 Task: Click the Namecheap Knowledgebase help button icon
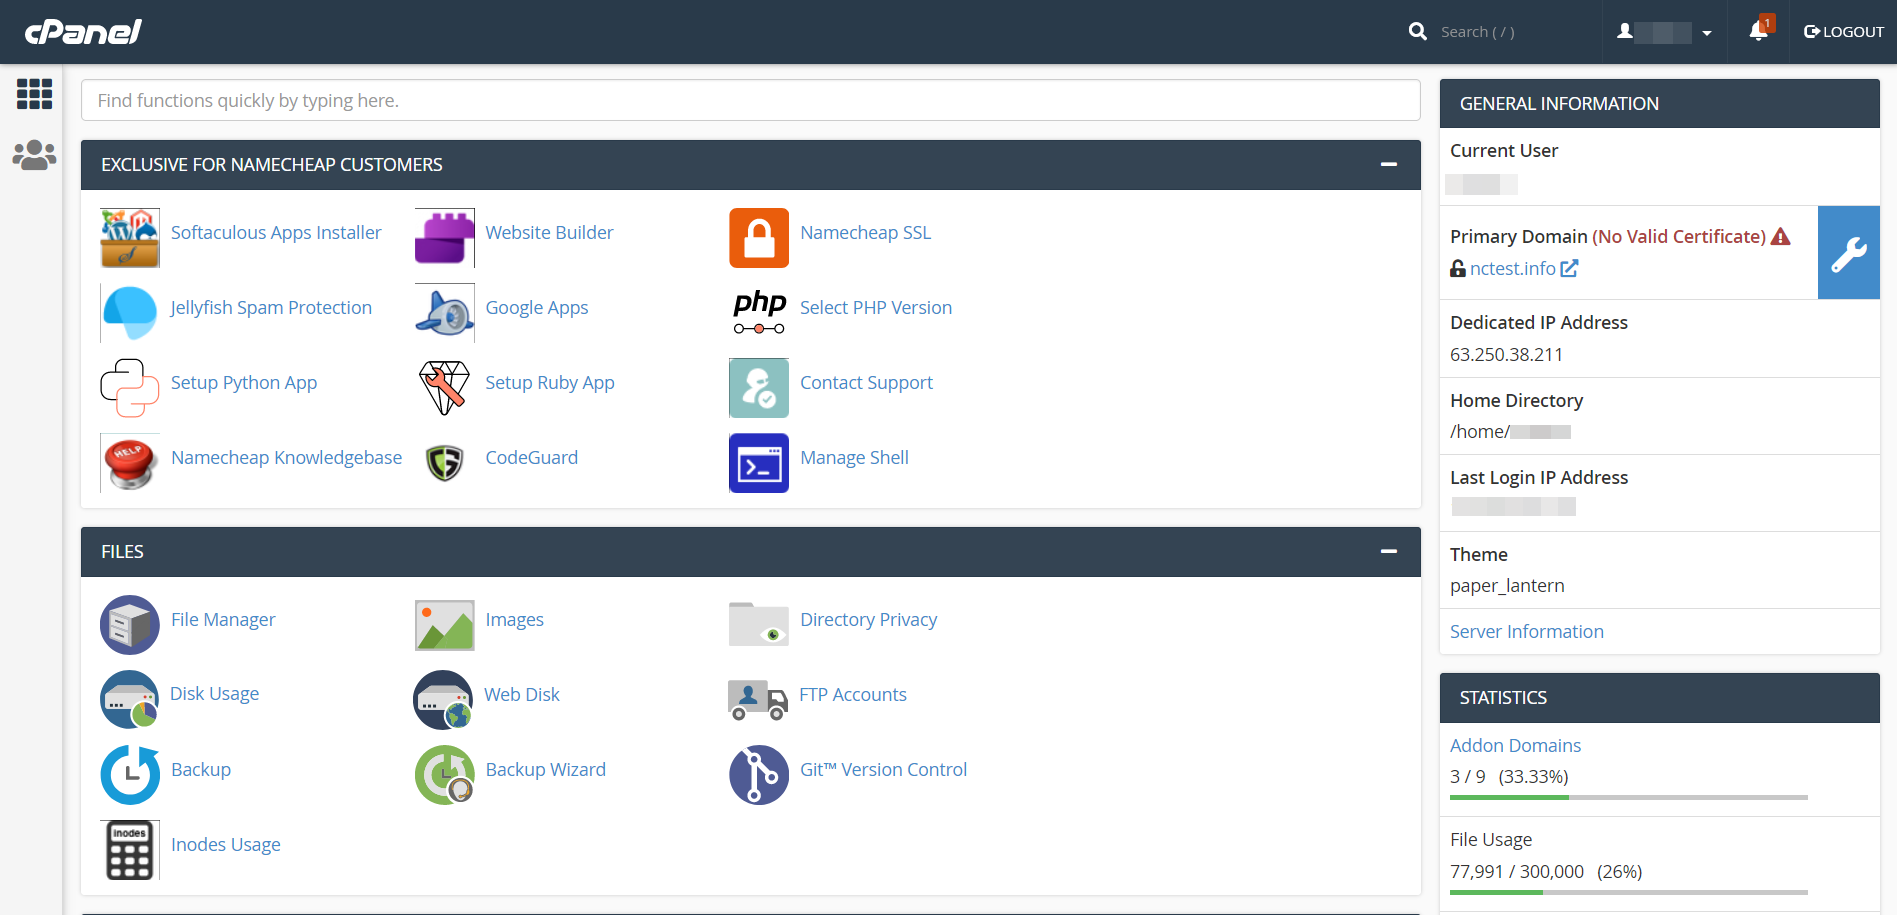tap(130, 463)
